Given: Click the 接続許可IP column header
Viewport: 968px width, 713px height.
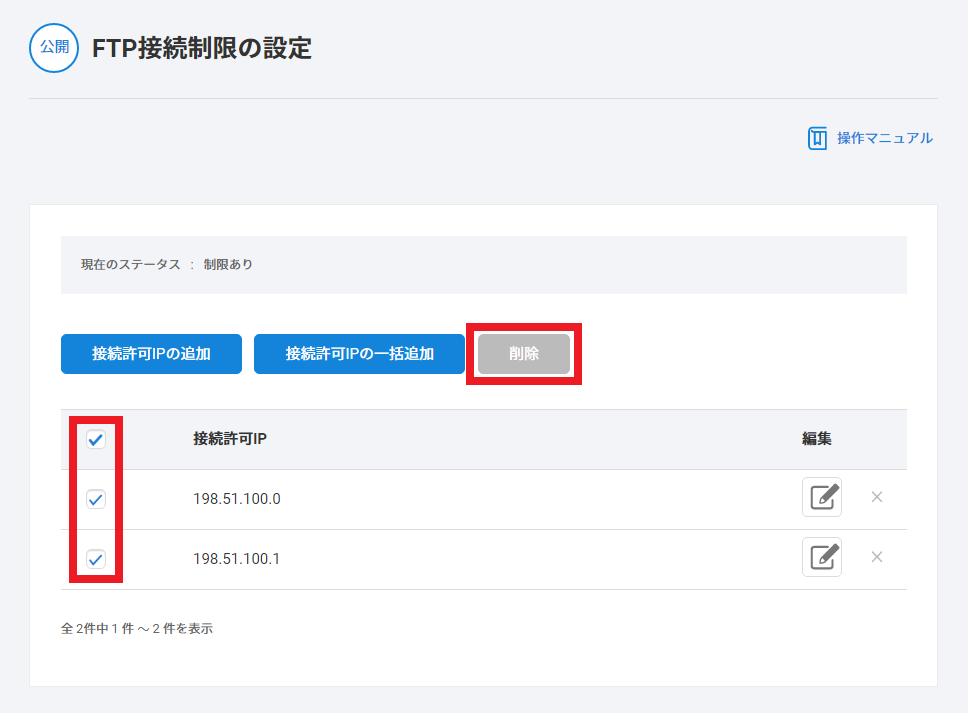Looking at the screenshot, I should coord(230,439).
